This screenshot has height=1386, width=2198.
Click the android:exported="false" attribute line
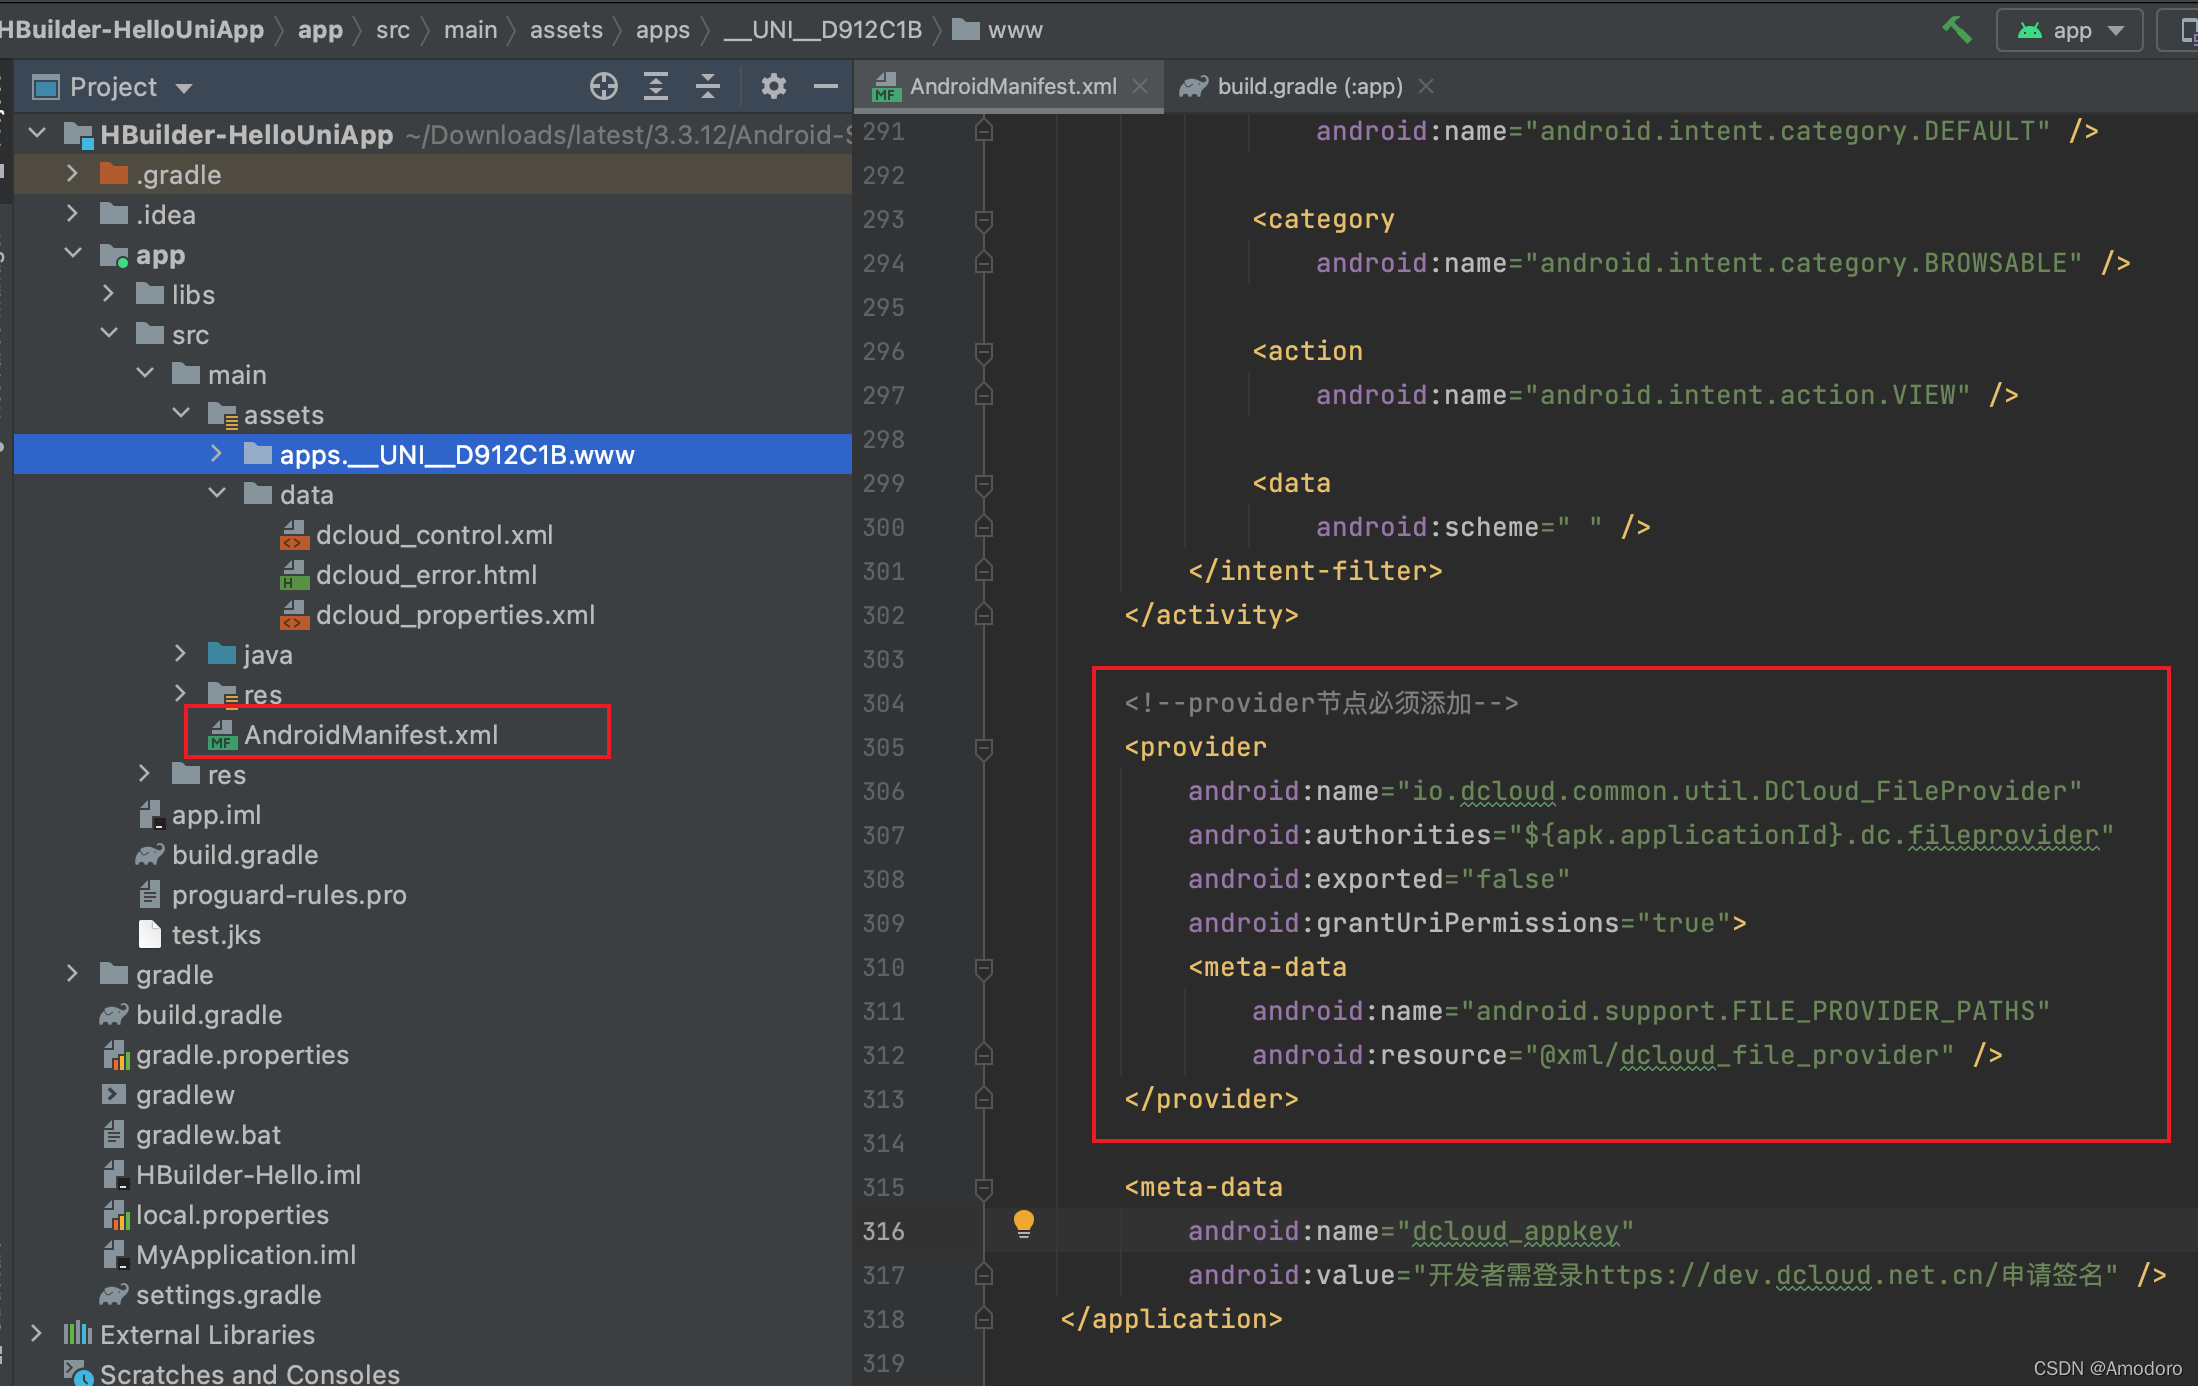(x=1379, y=879)
